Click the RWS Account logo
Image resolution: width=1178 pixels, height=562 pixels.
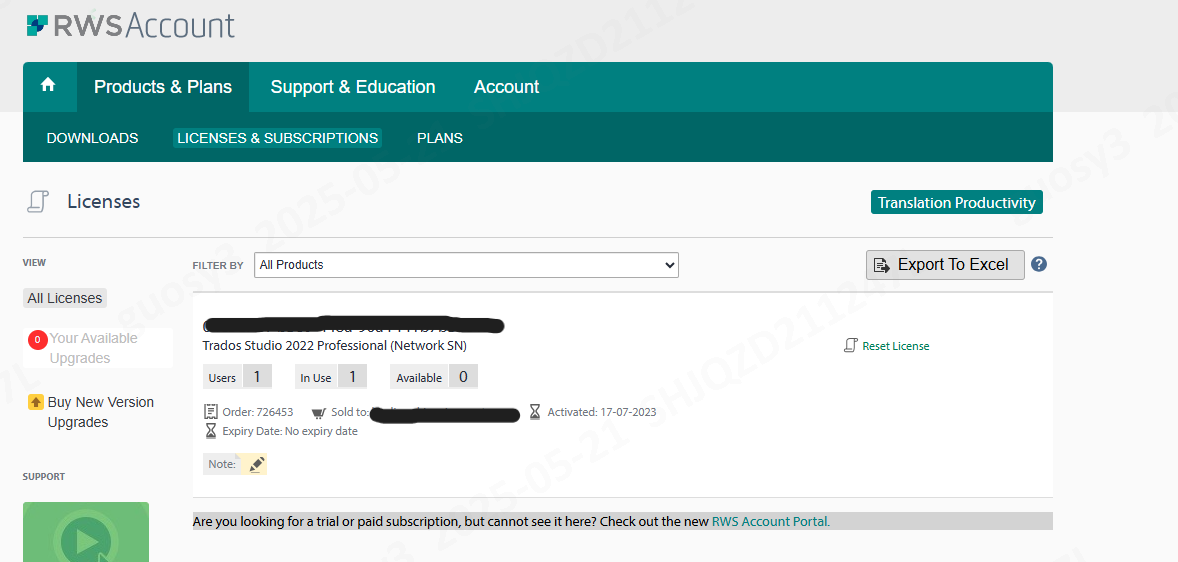point(131,25)
